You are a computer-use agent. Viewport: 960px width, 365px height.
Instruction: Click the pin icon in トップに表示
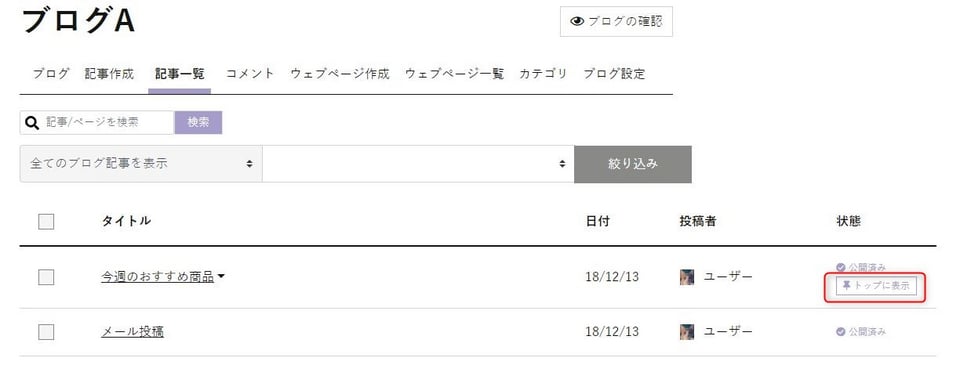coord(847,285)
